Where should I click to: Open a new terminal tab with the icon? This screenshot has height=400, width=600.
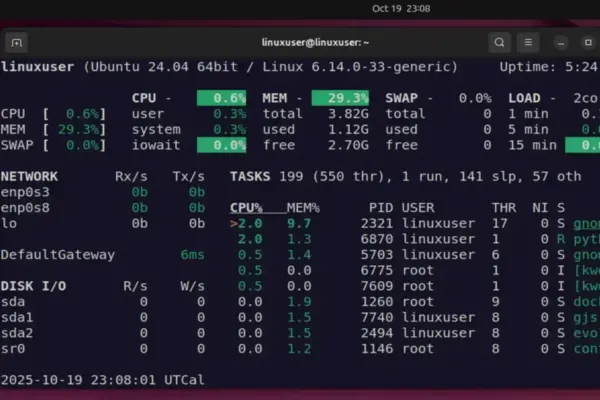[x=16, y=42]
